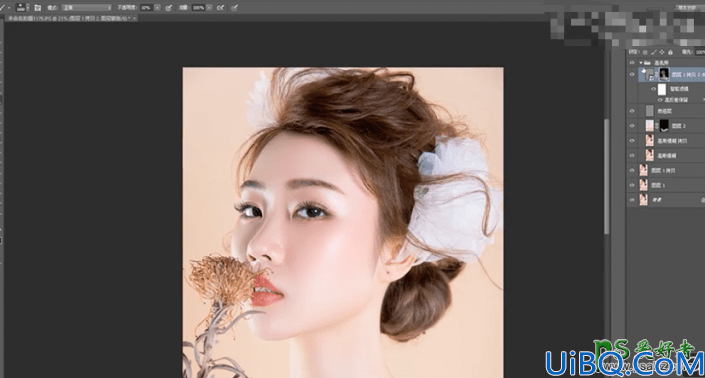The height and width of the screenshot is (378, 705).
Task: Select the 图层 1 拷贝 layer thumbnail
Action: 644,170
